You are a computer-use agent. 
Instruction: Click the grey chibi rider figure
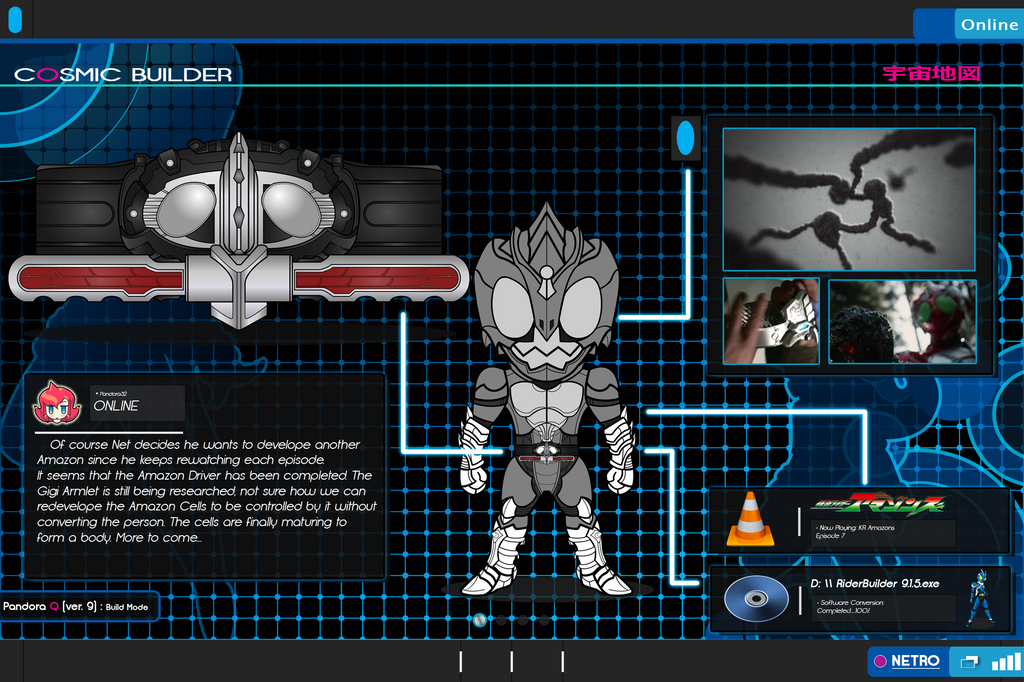point(545,400)
